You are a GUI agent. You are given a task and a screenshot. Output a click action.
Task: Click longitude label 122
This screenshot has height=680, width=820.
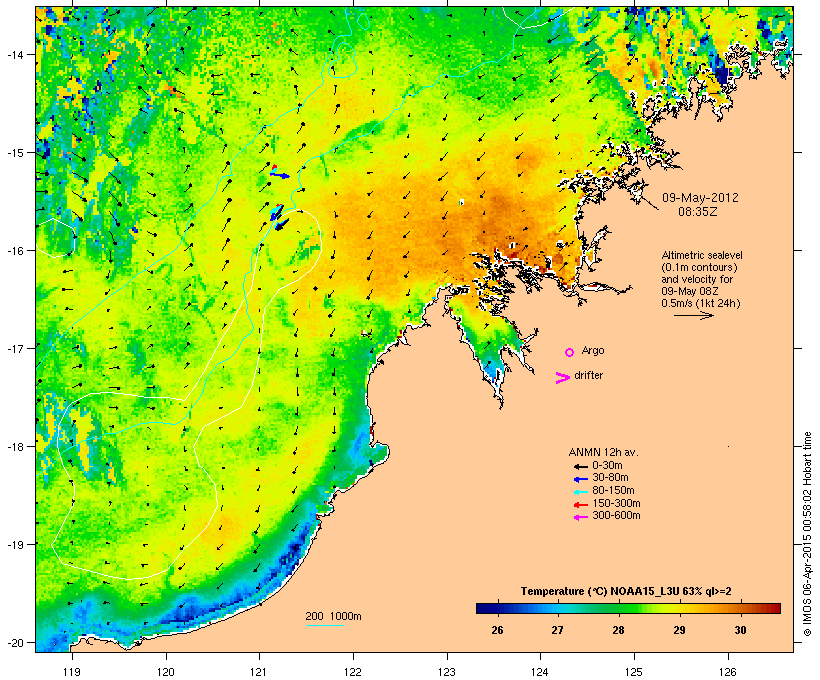coord(353,672)
